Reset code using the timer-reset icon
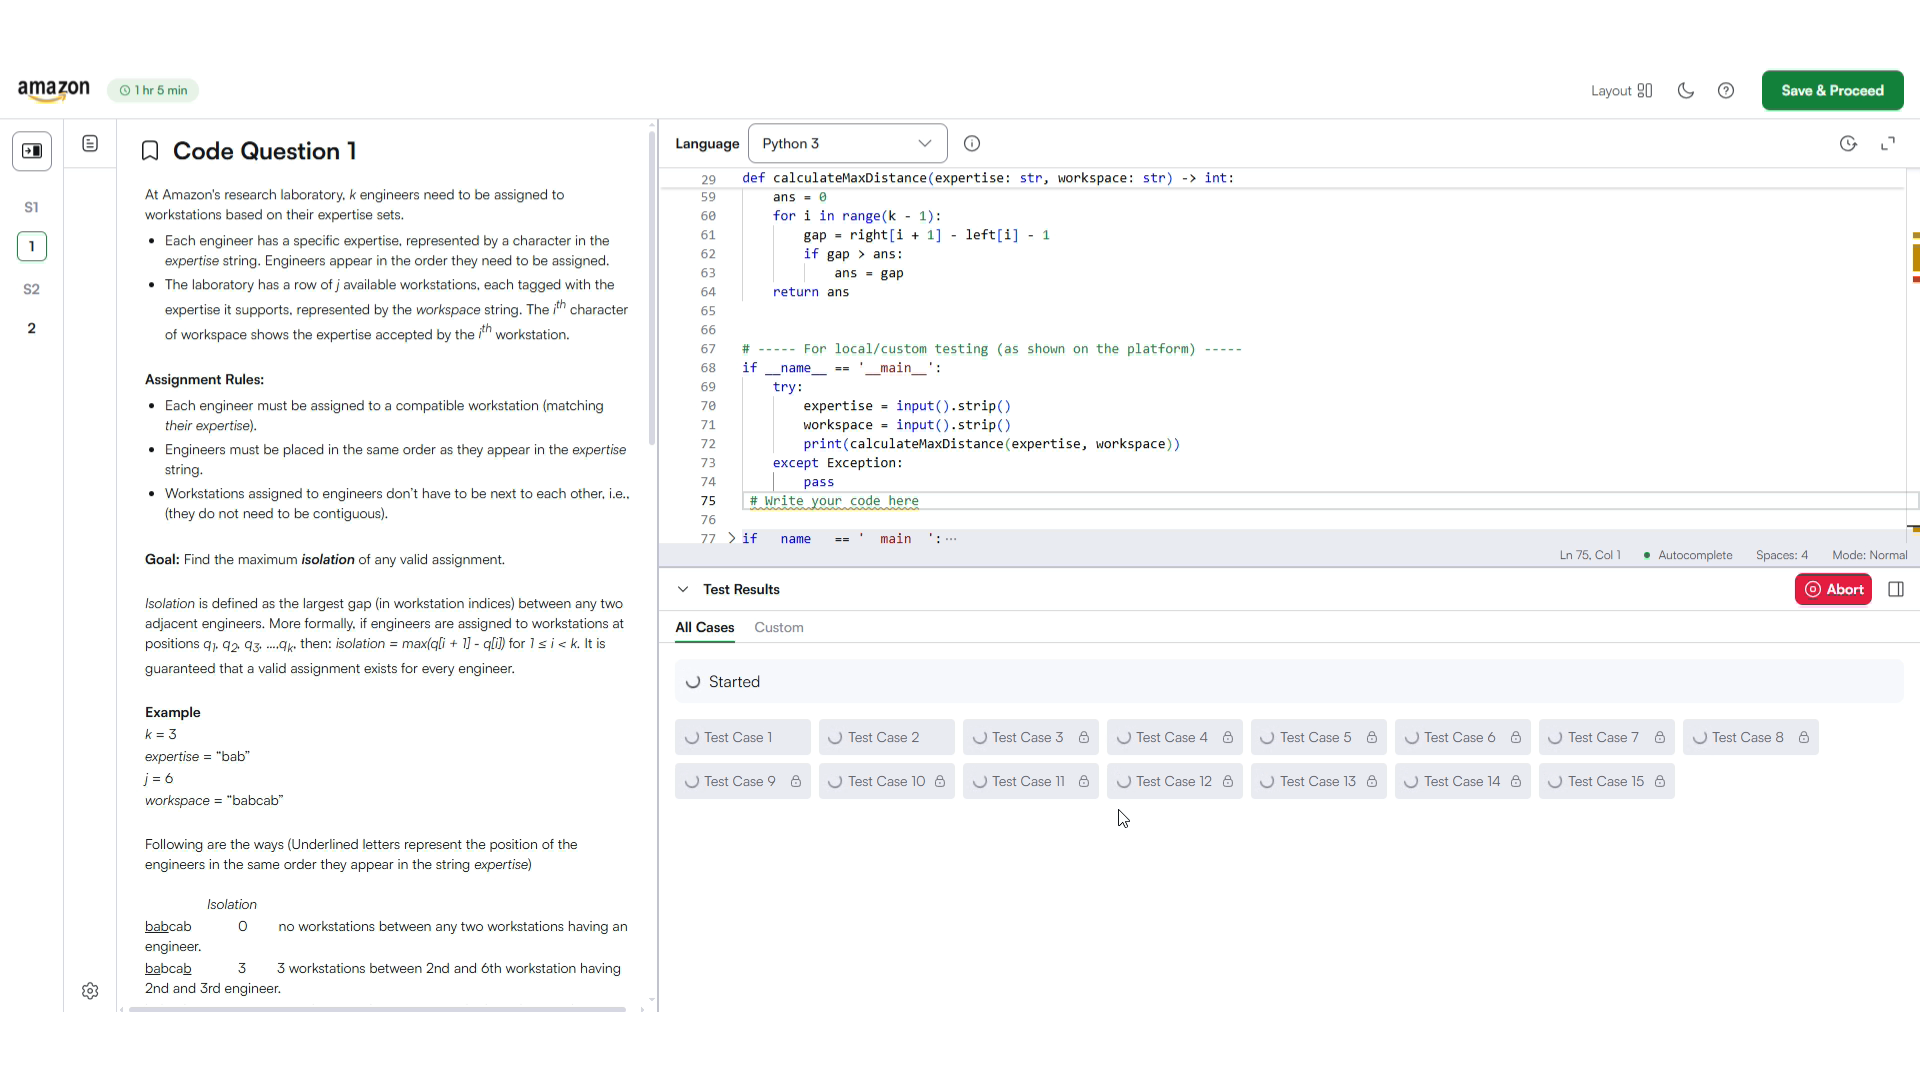1920x1080 pixels. point(1849,143)
